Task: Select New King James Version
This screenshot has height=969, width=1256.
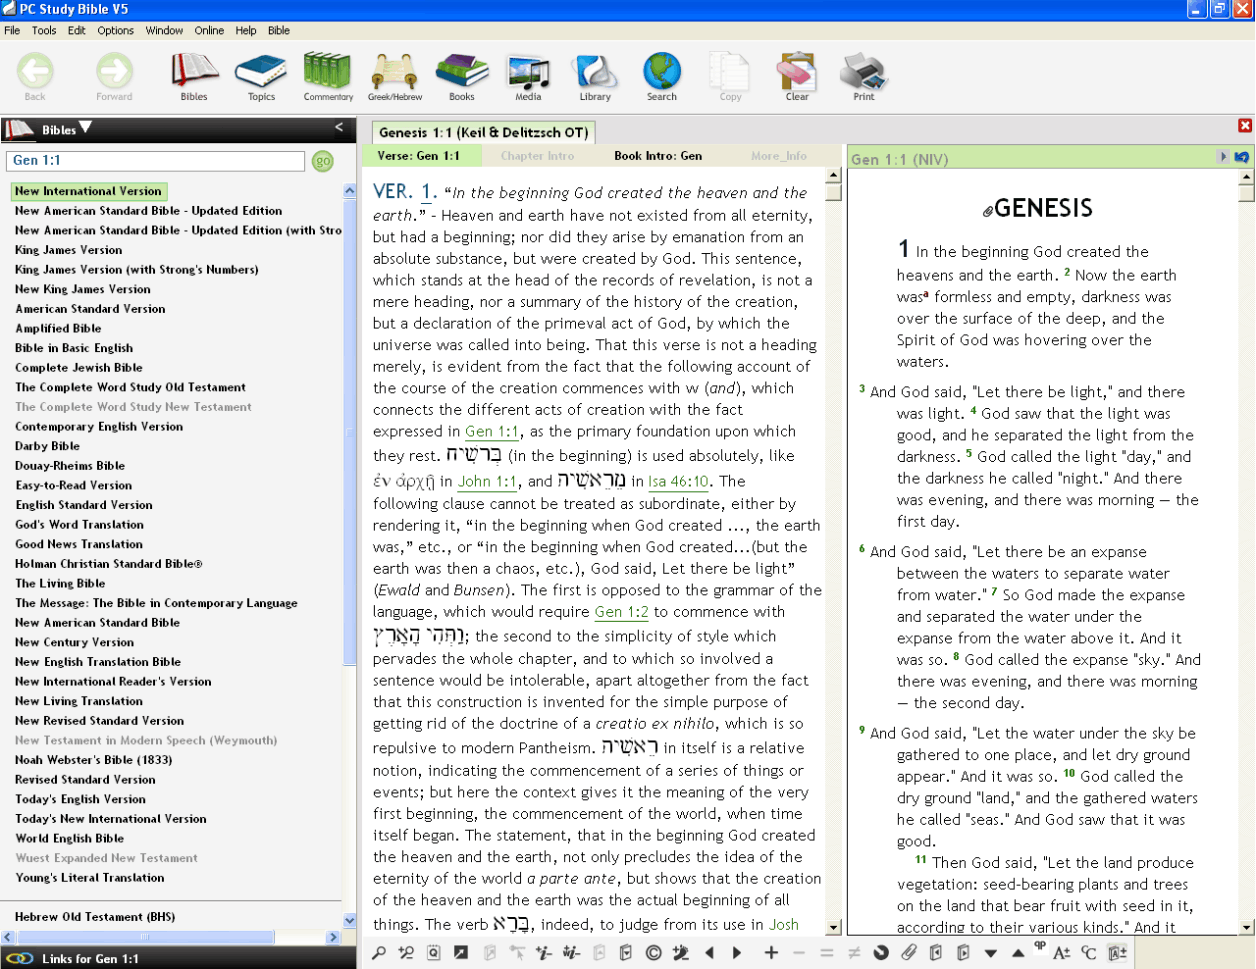Action: 83,289
